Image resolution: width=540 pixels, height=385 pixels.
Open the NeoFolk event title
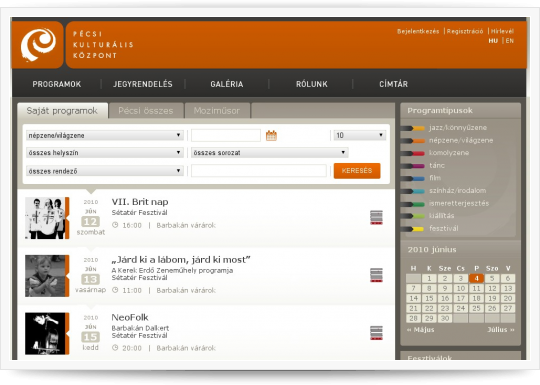coord(130,317)
